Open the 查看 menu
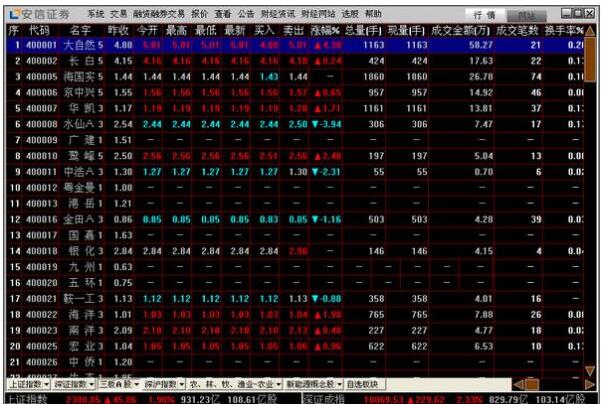This screenshot has height=404, width=601. click(223, 14)
